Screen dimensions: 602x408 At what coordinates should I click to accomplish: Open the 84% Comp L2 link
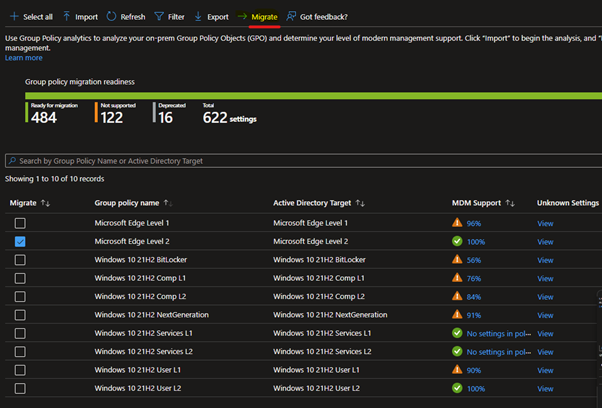point(474,297)
